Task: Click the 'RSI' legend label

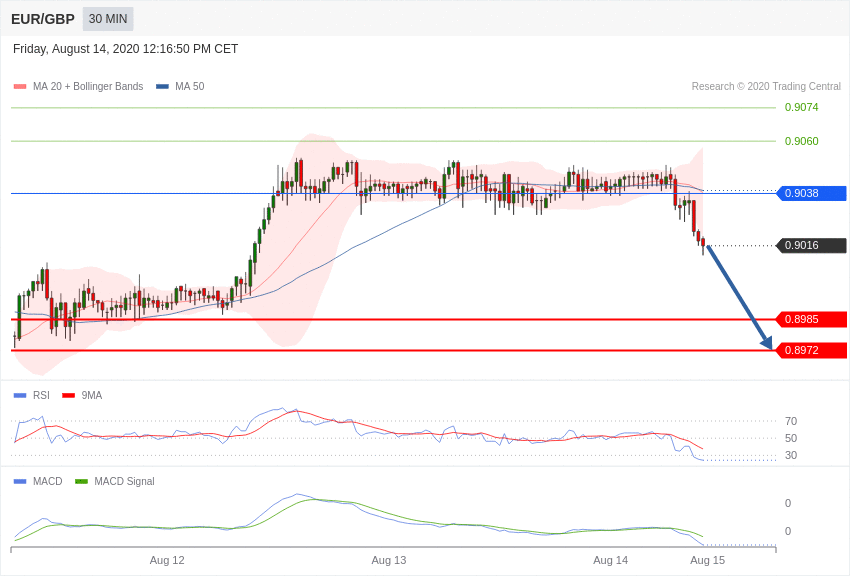Action: coord(41,396)
